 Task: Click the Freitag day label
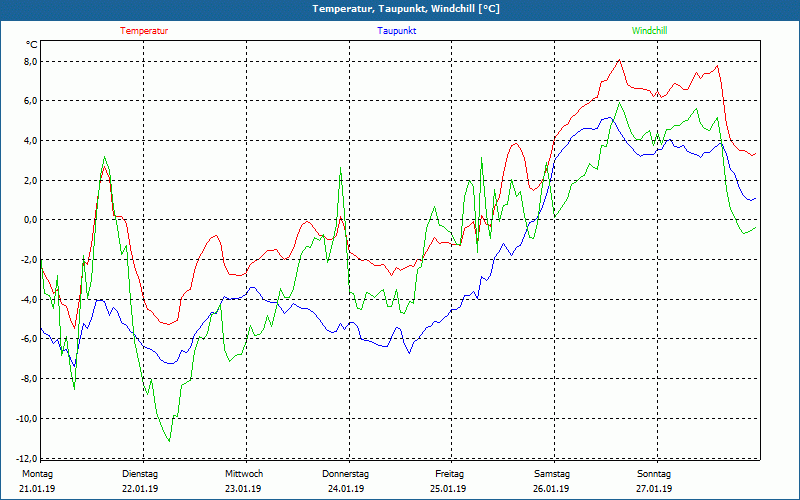[449, 473]
